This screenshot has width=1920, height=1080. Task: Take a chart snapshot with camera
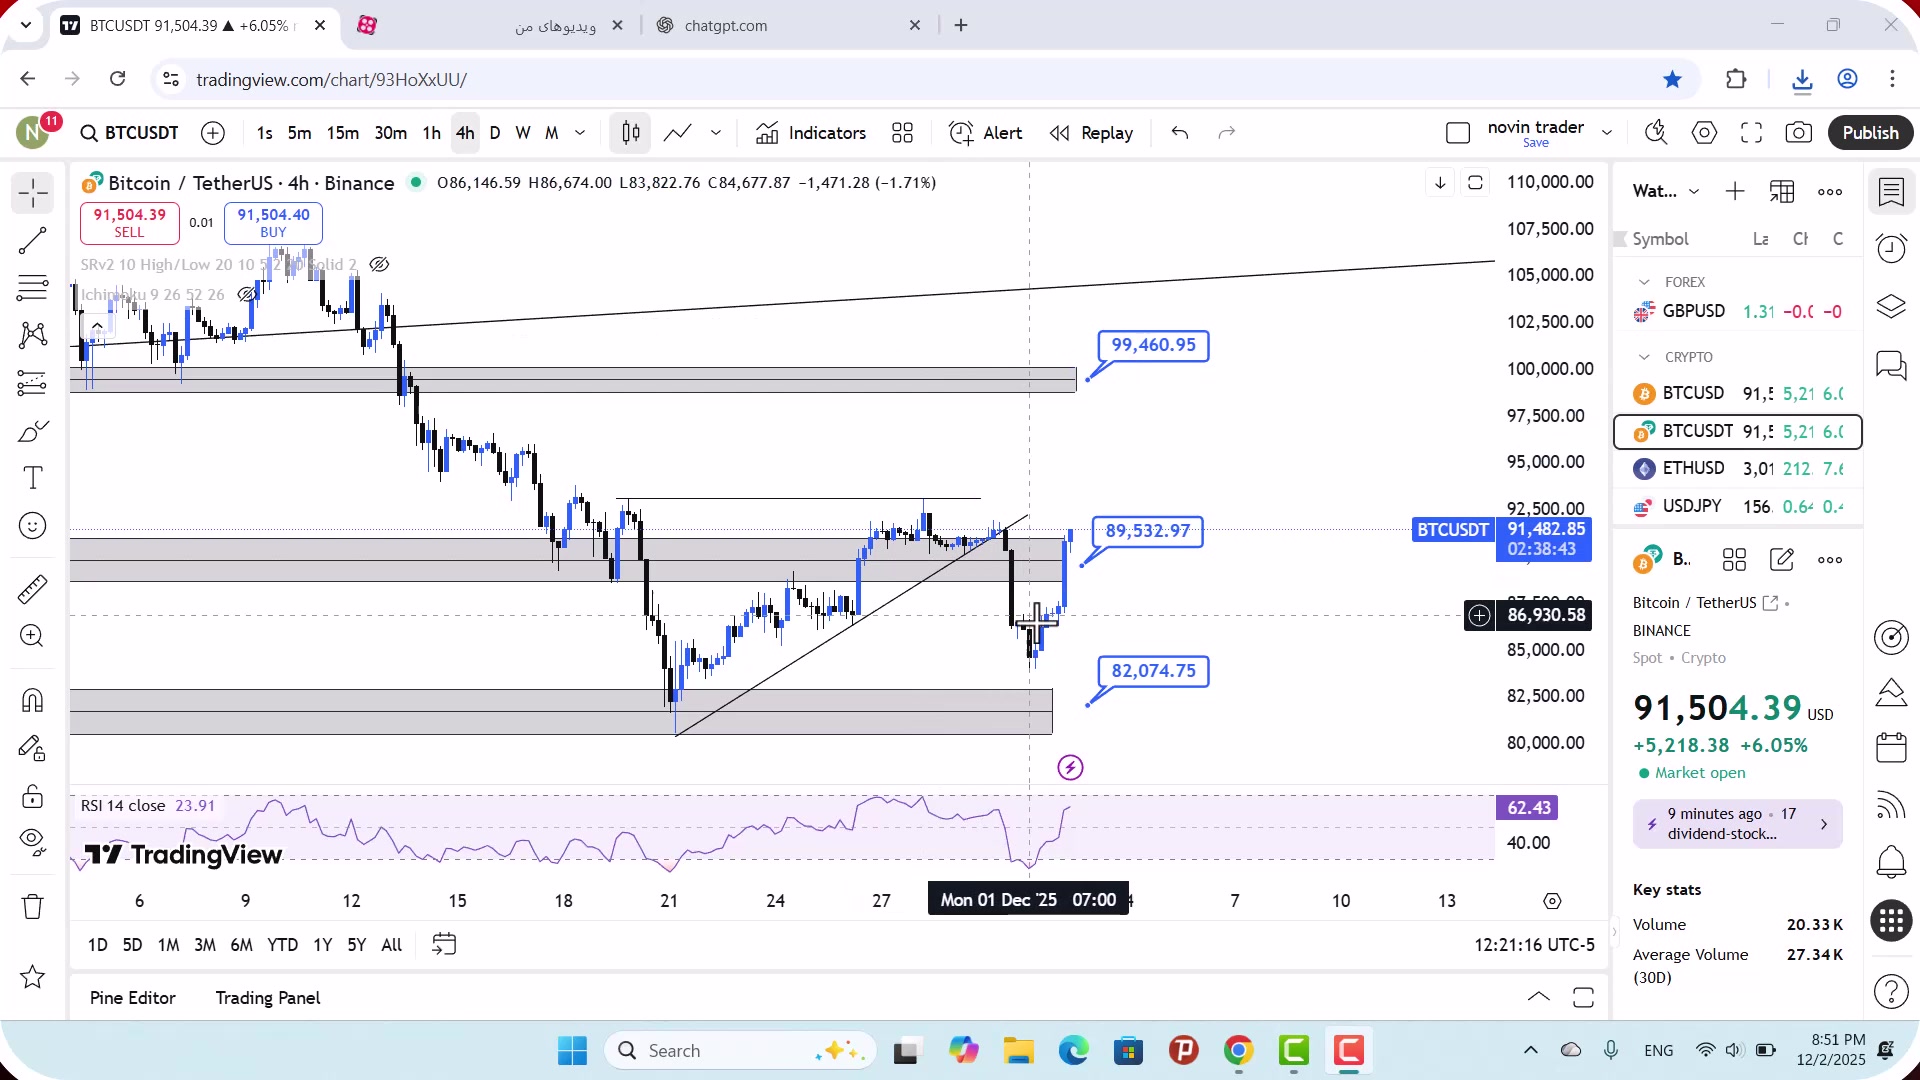1799,133
